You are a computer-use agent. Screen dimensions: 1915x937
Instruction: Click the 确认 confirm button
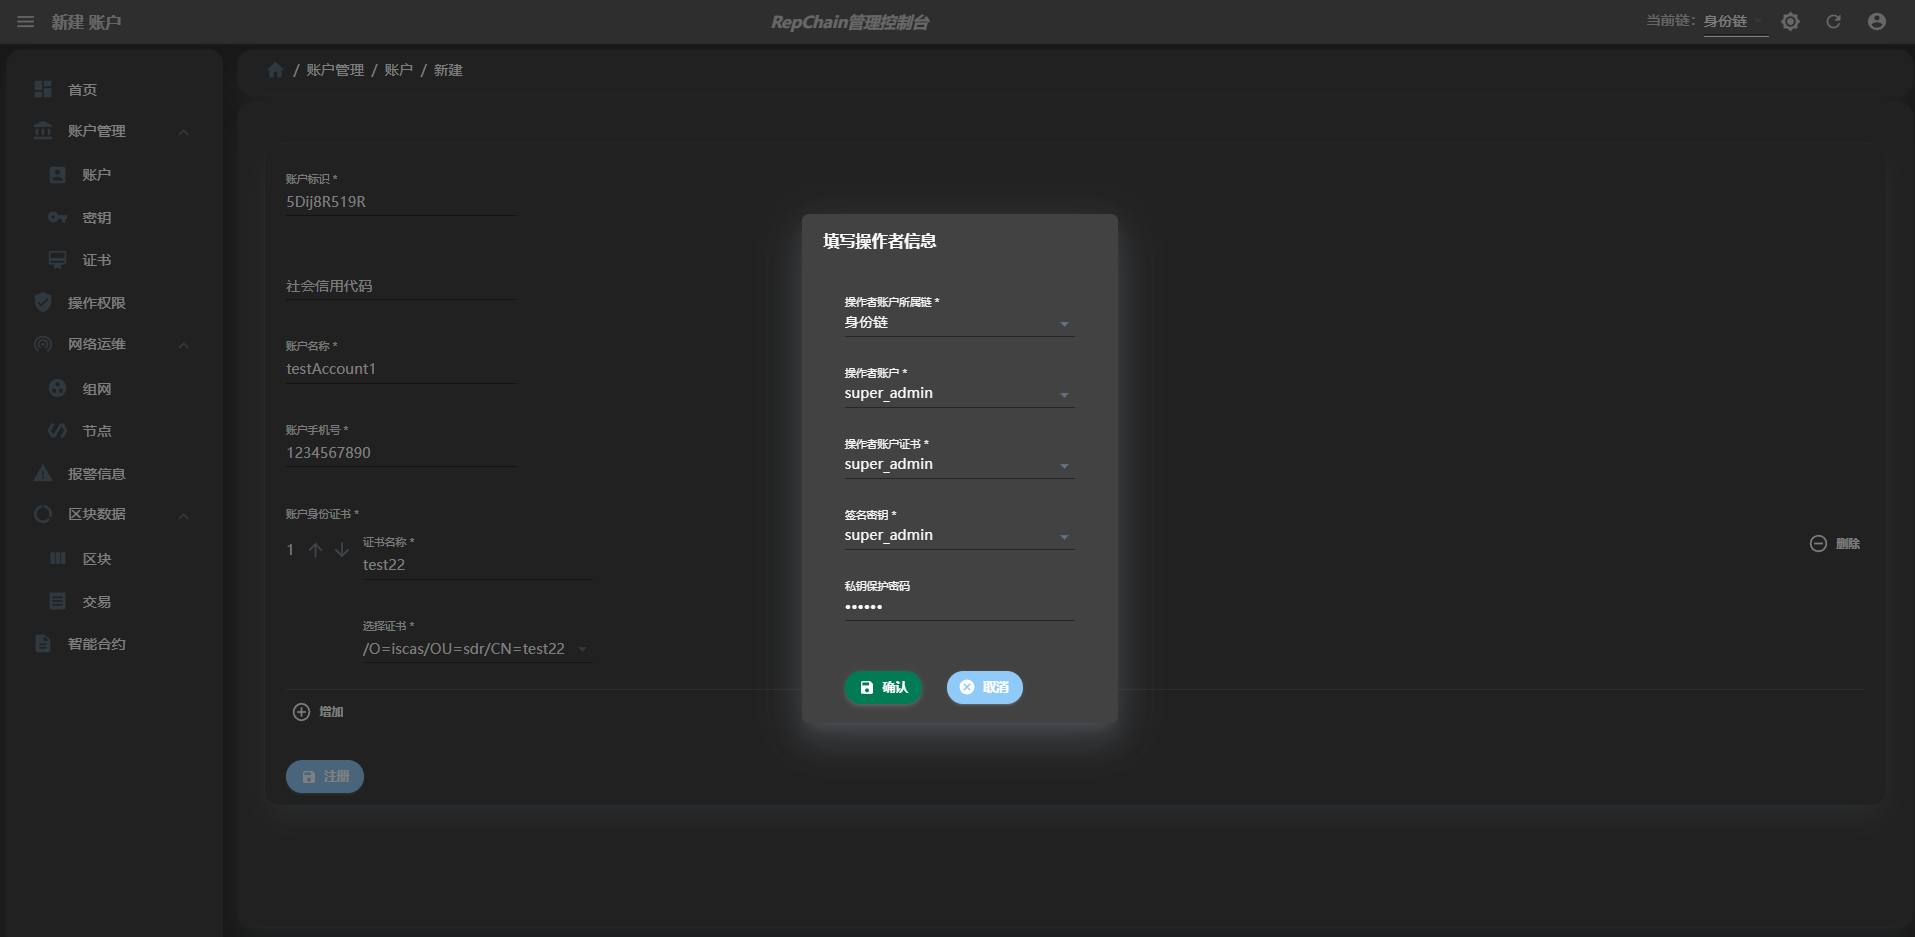click(882, 687)
